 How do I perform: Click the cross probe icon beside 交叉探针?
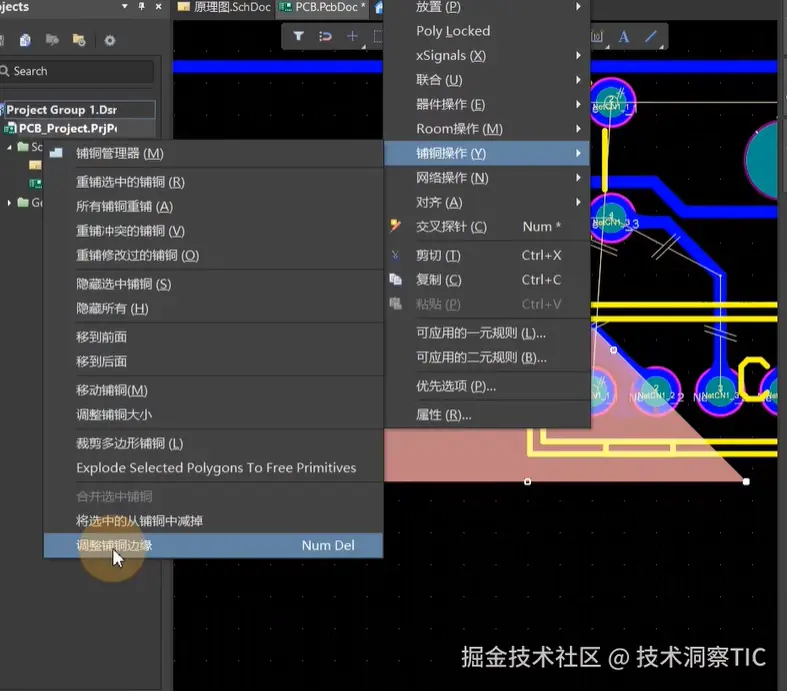tap(396, 226)
